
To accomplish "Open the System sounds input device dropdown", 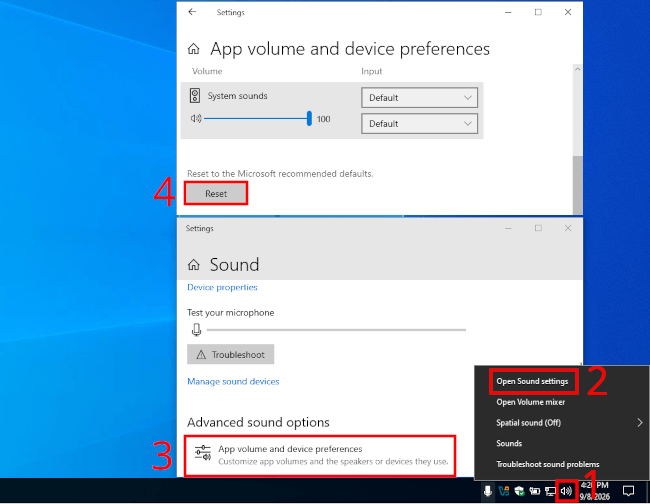I will point(419,124).
